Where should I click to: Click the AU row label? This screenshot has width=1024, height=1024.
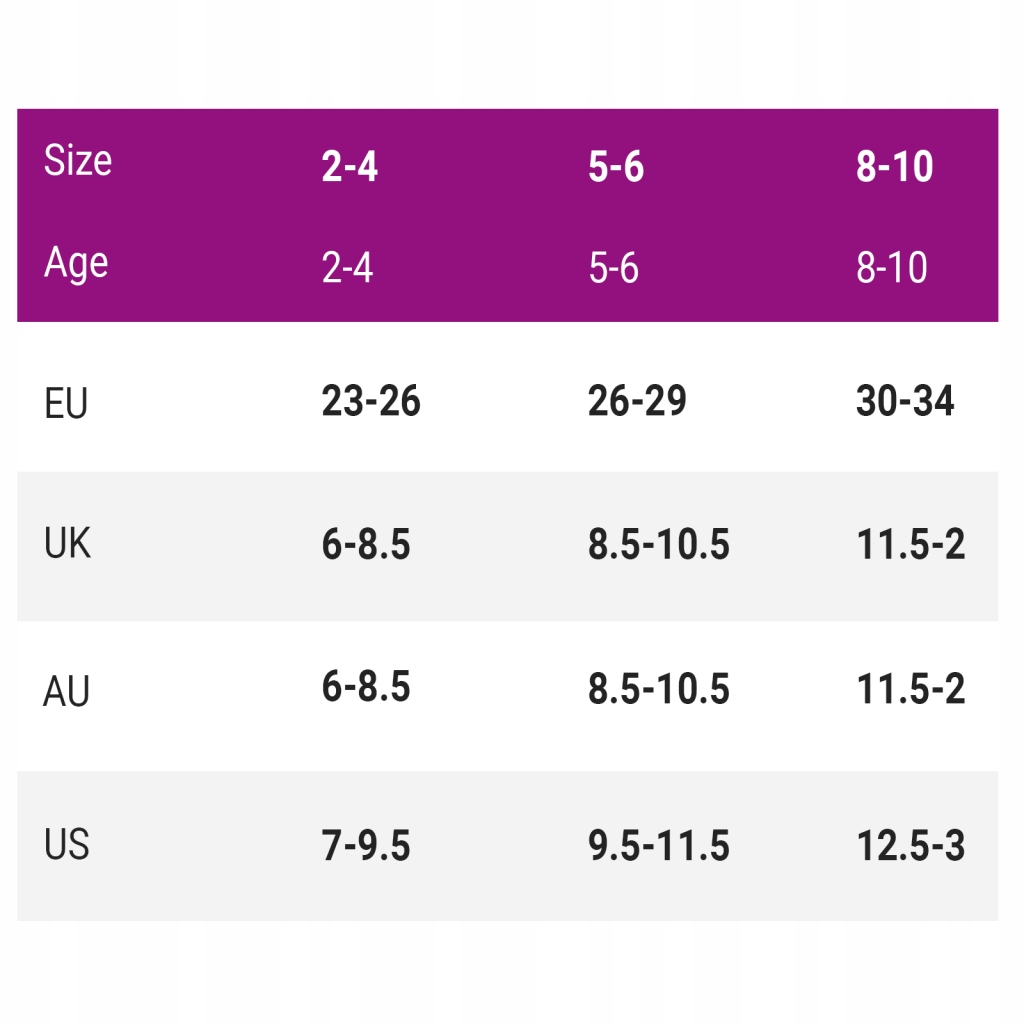tap(67, 692)
